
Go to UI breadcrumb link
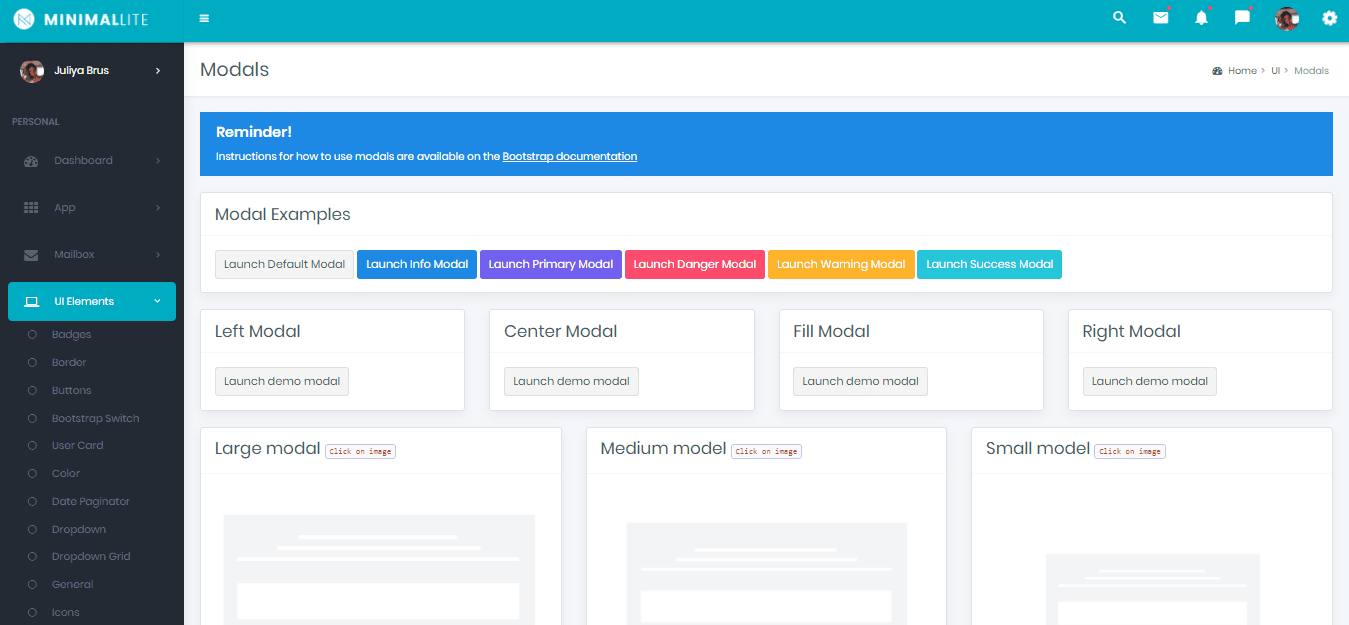[x=1276, y=71]
